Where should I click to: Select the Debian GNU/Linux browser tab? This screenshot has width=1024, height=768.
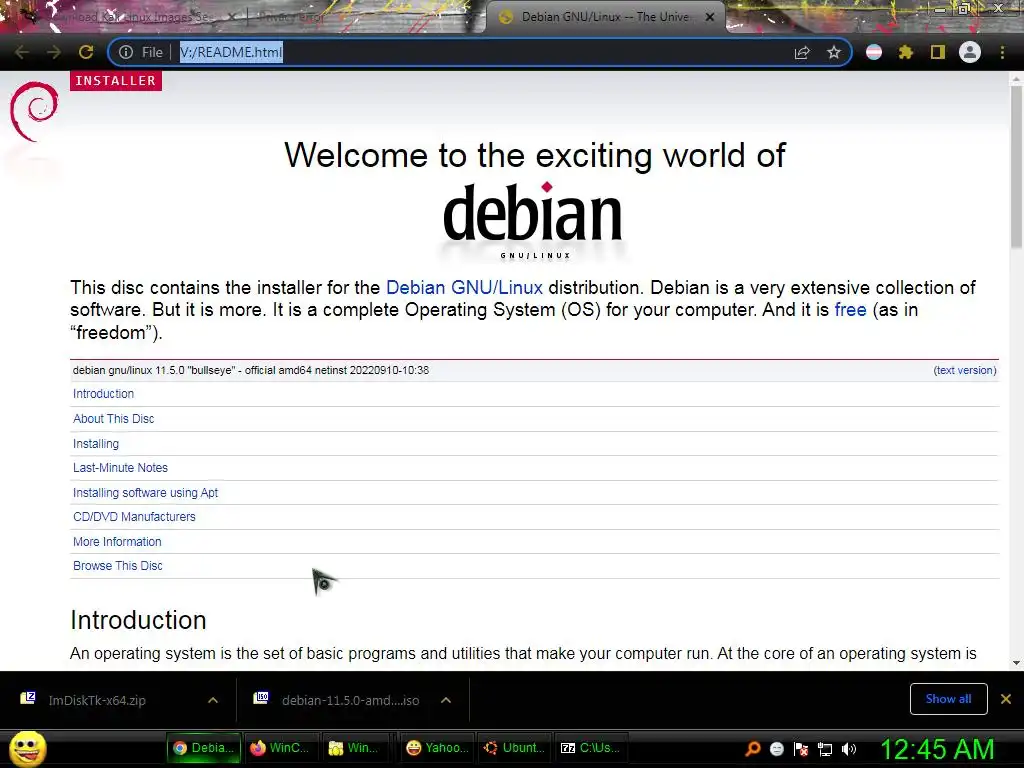[604, 17]
